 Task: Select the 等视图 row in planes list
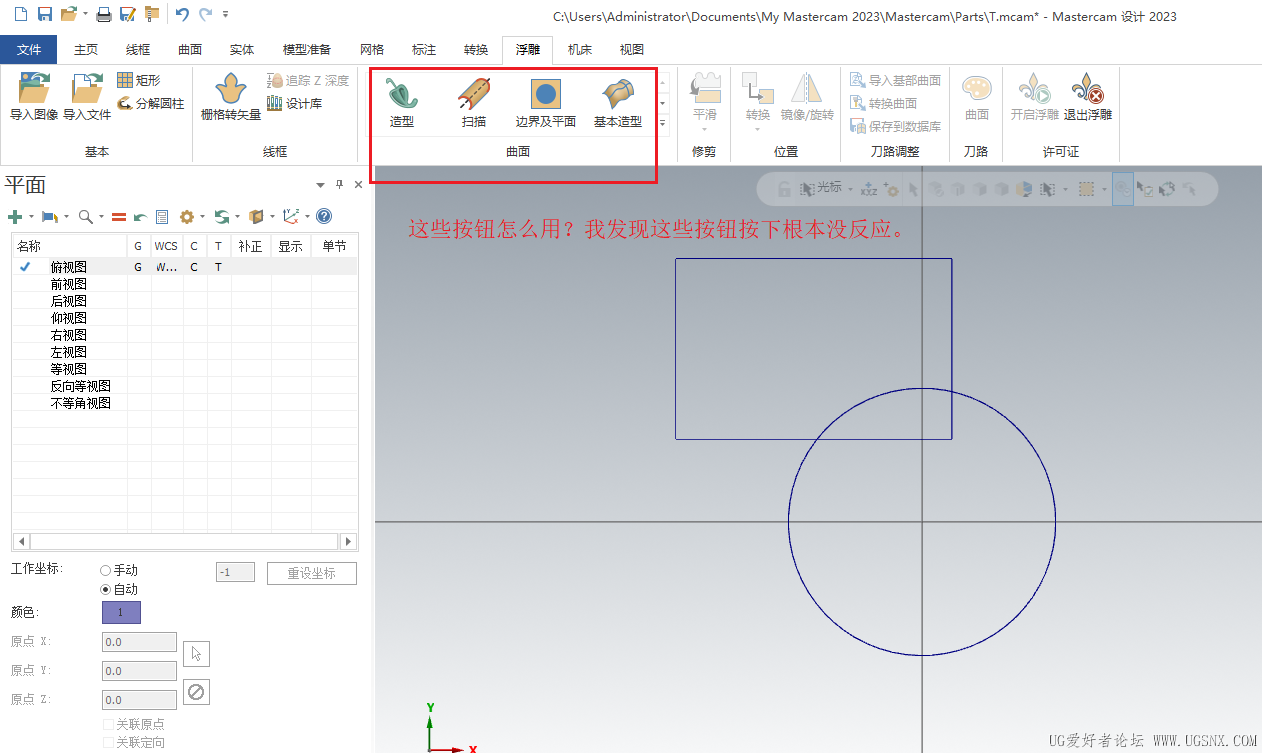[x=185, y=369]
